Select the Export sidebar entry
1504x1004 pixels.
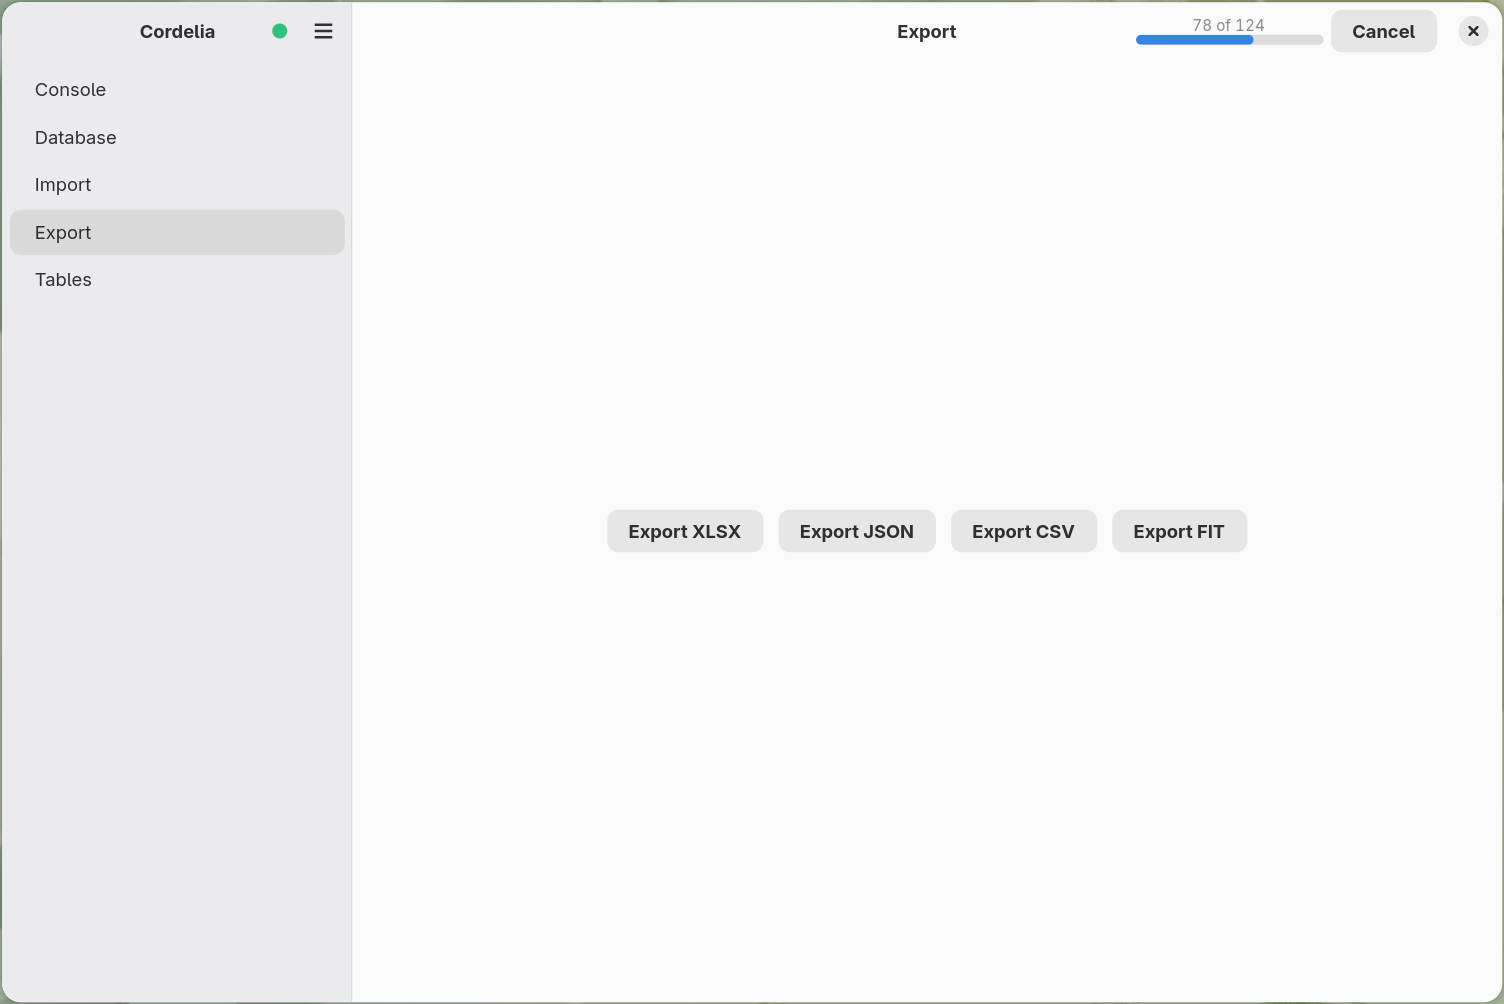click(177, 232)
